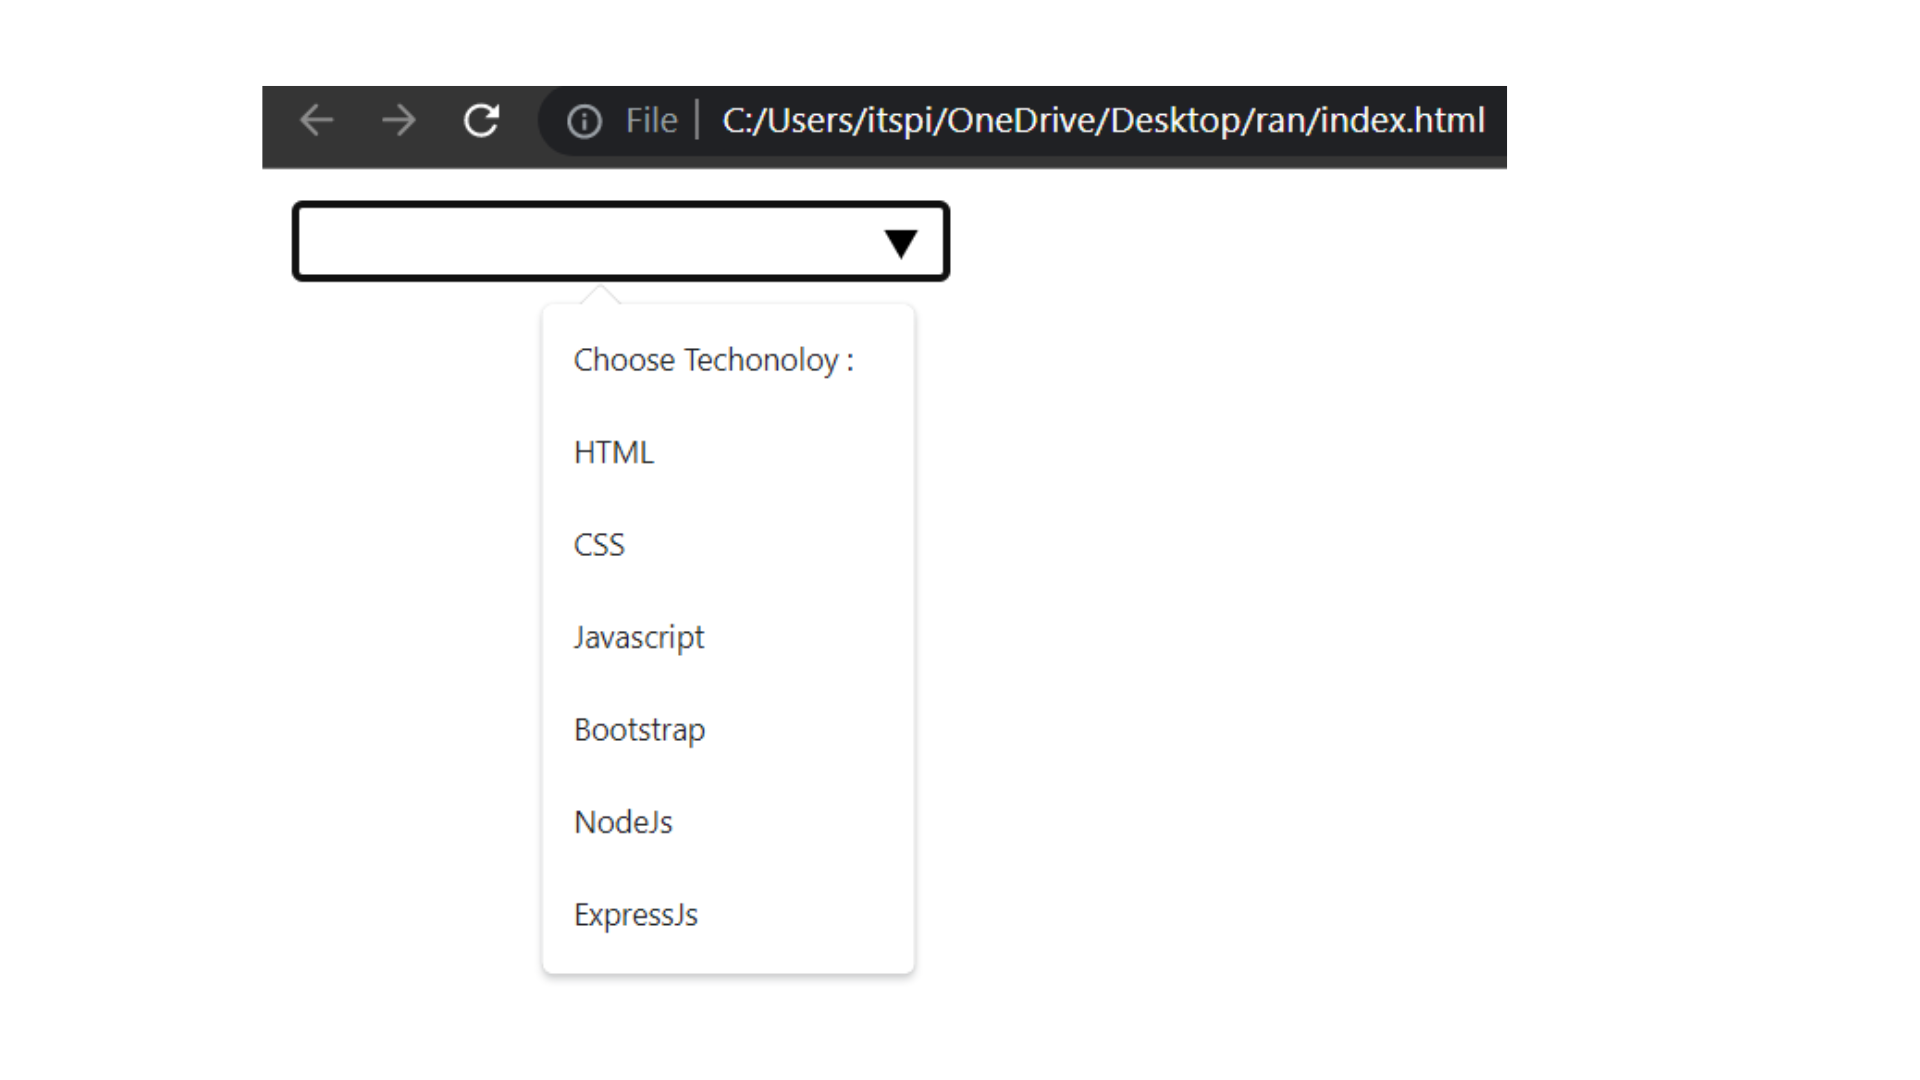Reload the page with the refresh icon
This screenshot has width=1920, height=1080.
481,120
